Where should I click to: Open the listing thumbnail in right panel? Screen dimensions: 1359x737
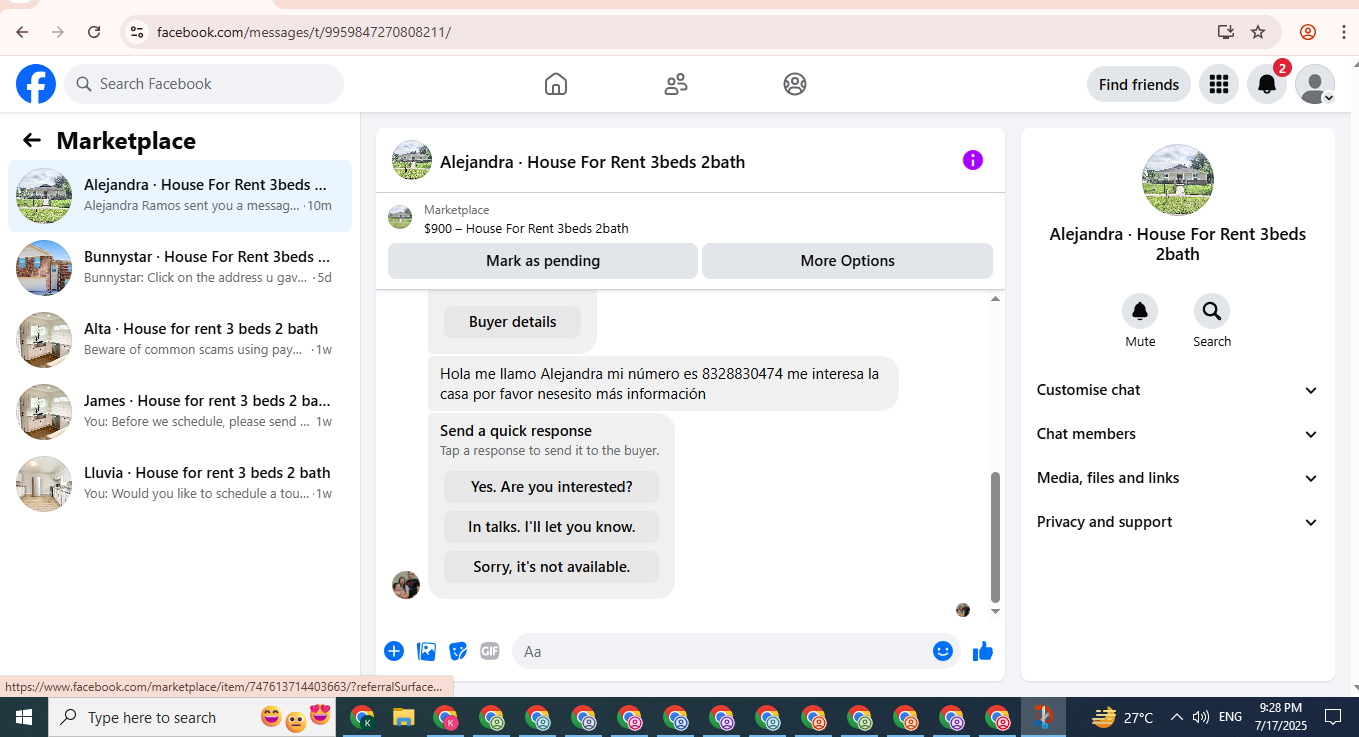point(1178,180)
